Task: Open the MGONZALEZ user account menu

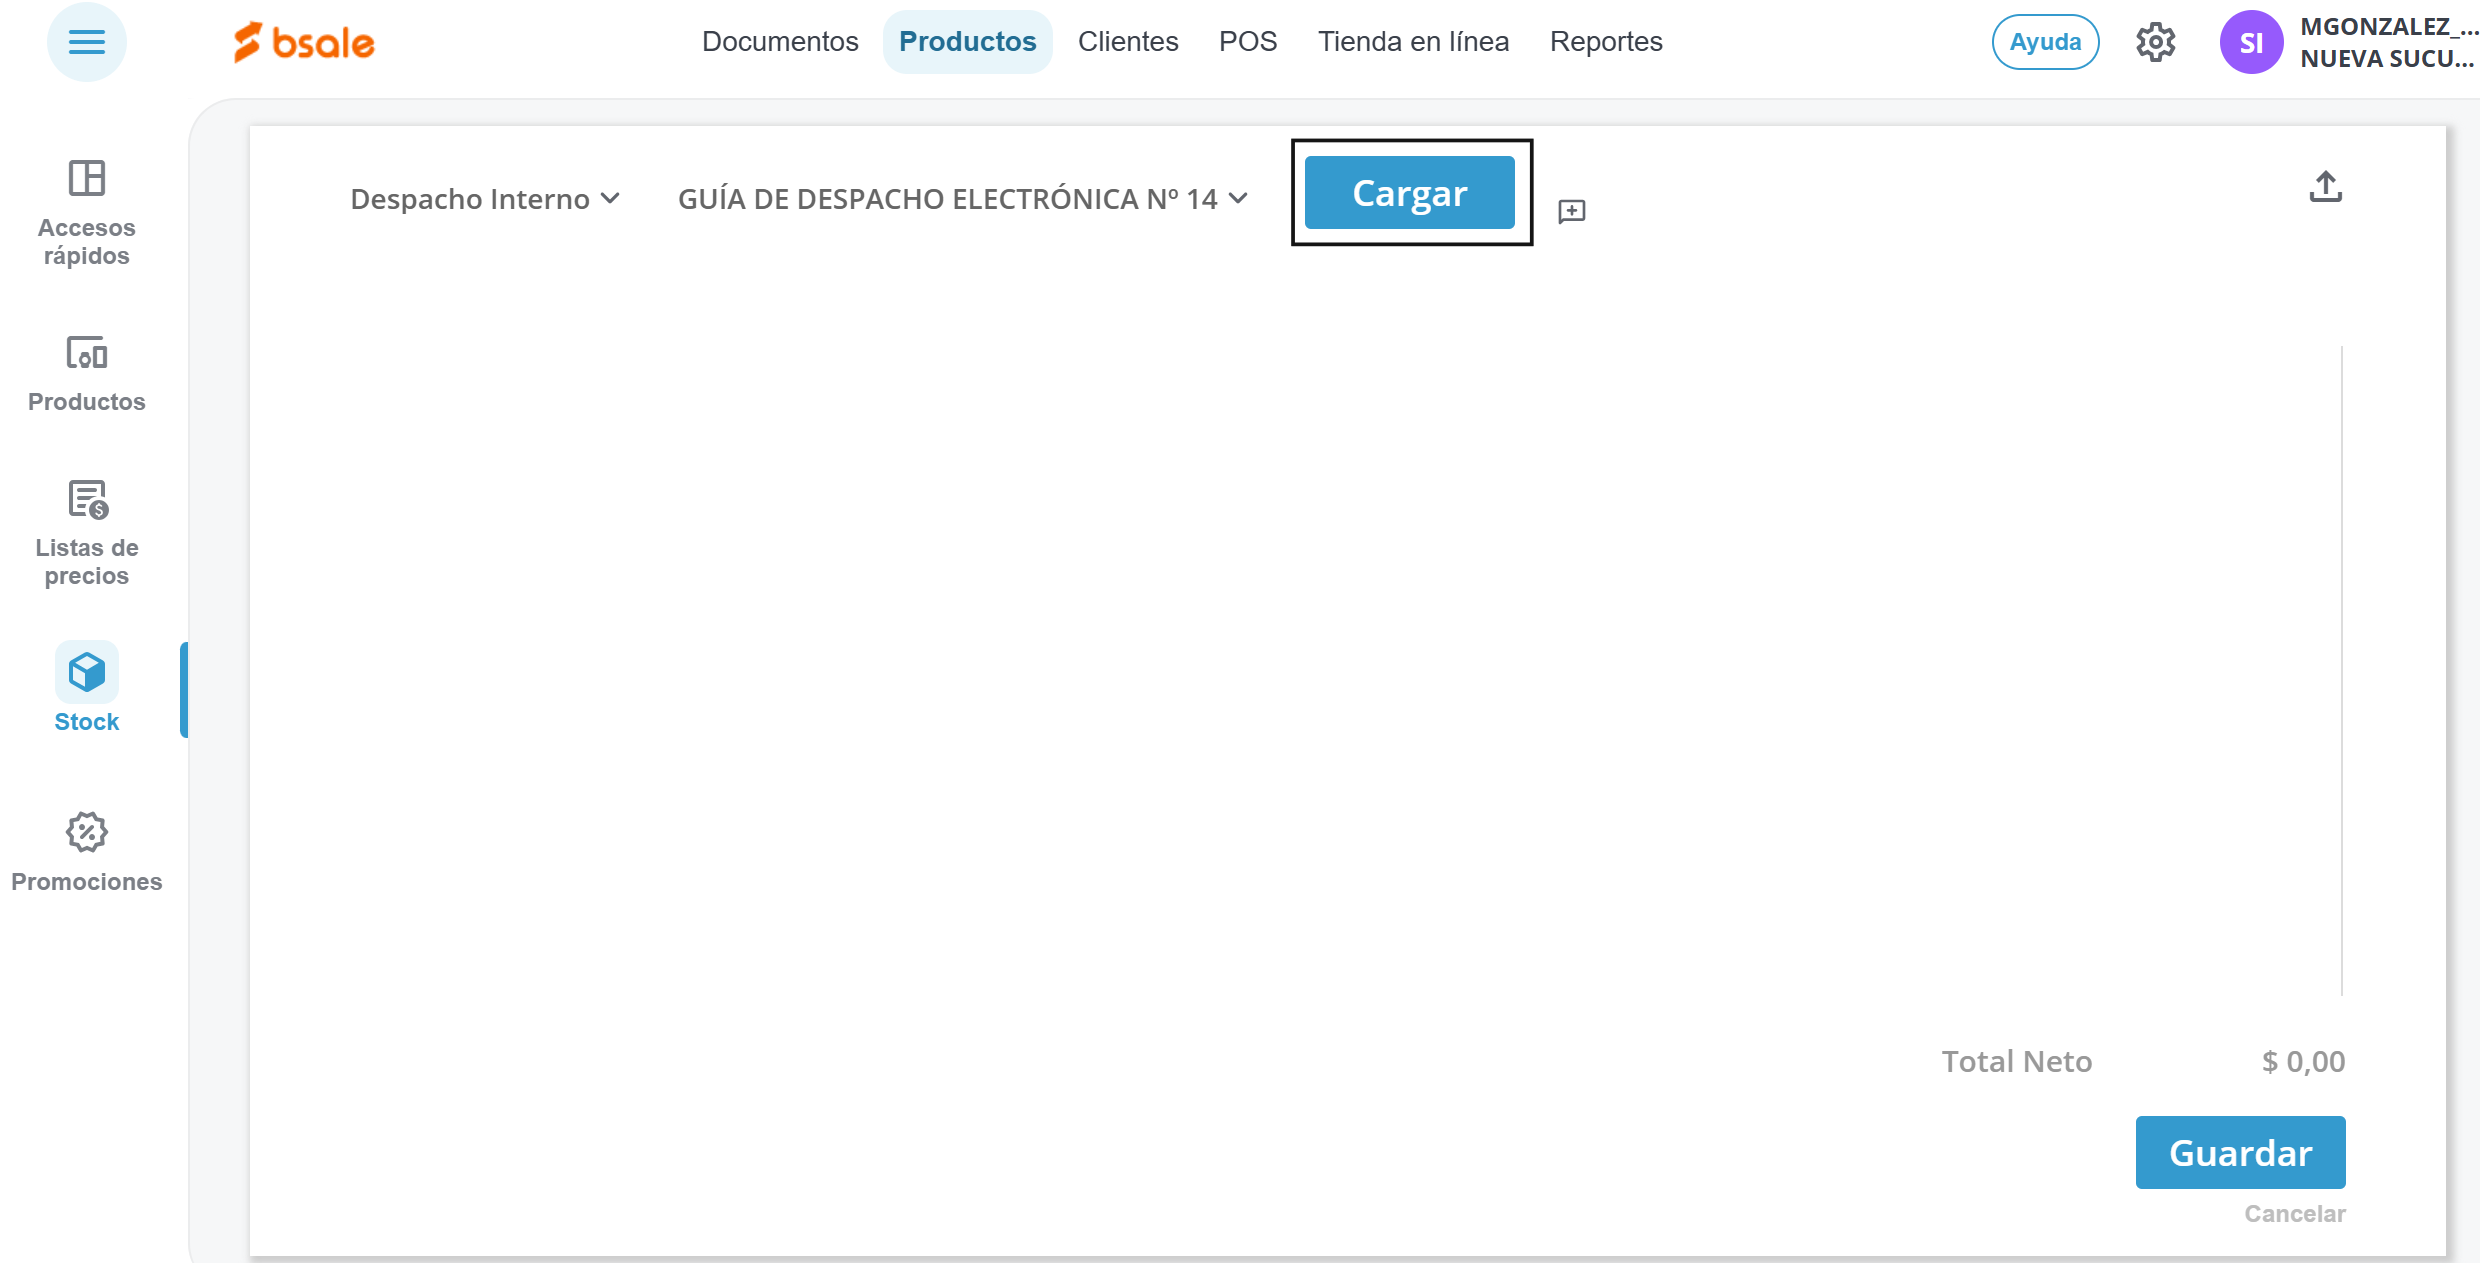Action: pos(2386,42)
